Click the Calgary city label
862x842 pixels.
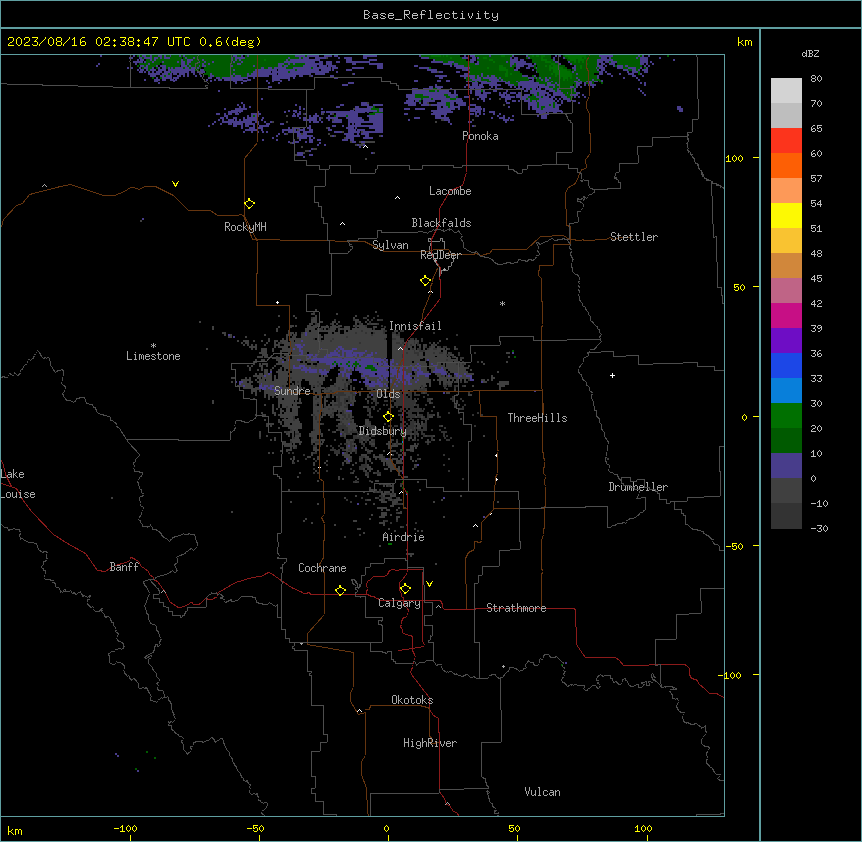399,603
